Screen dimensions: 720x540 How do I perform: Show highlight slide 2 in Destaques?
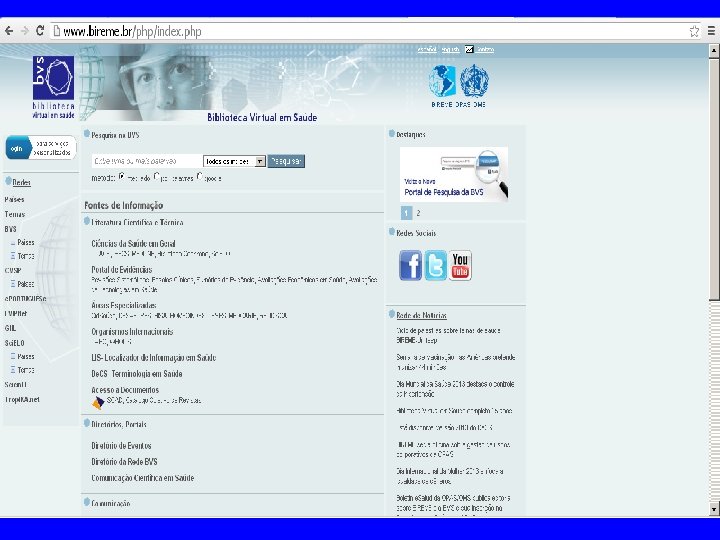coord(418,213)
